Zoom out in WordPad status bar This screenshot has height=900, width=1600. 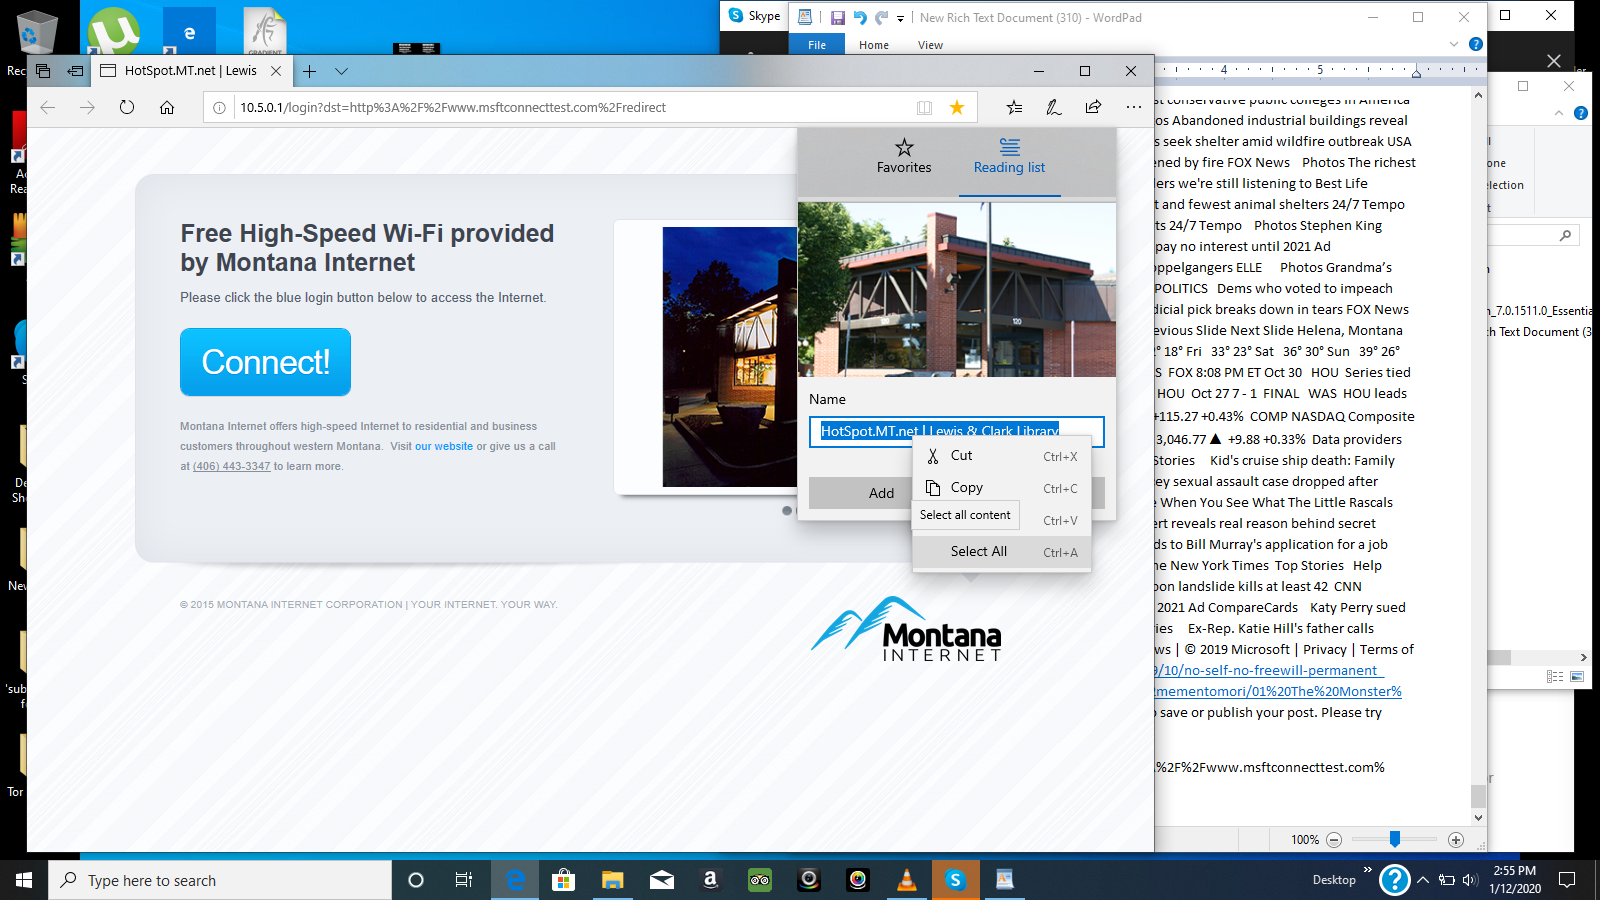point(1333,840)
